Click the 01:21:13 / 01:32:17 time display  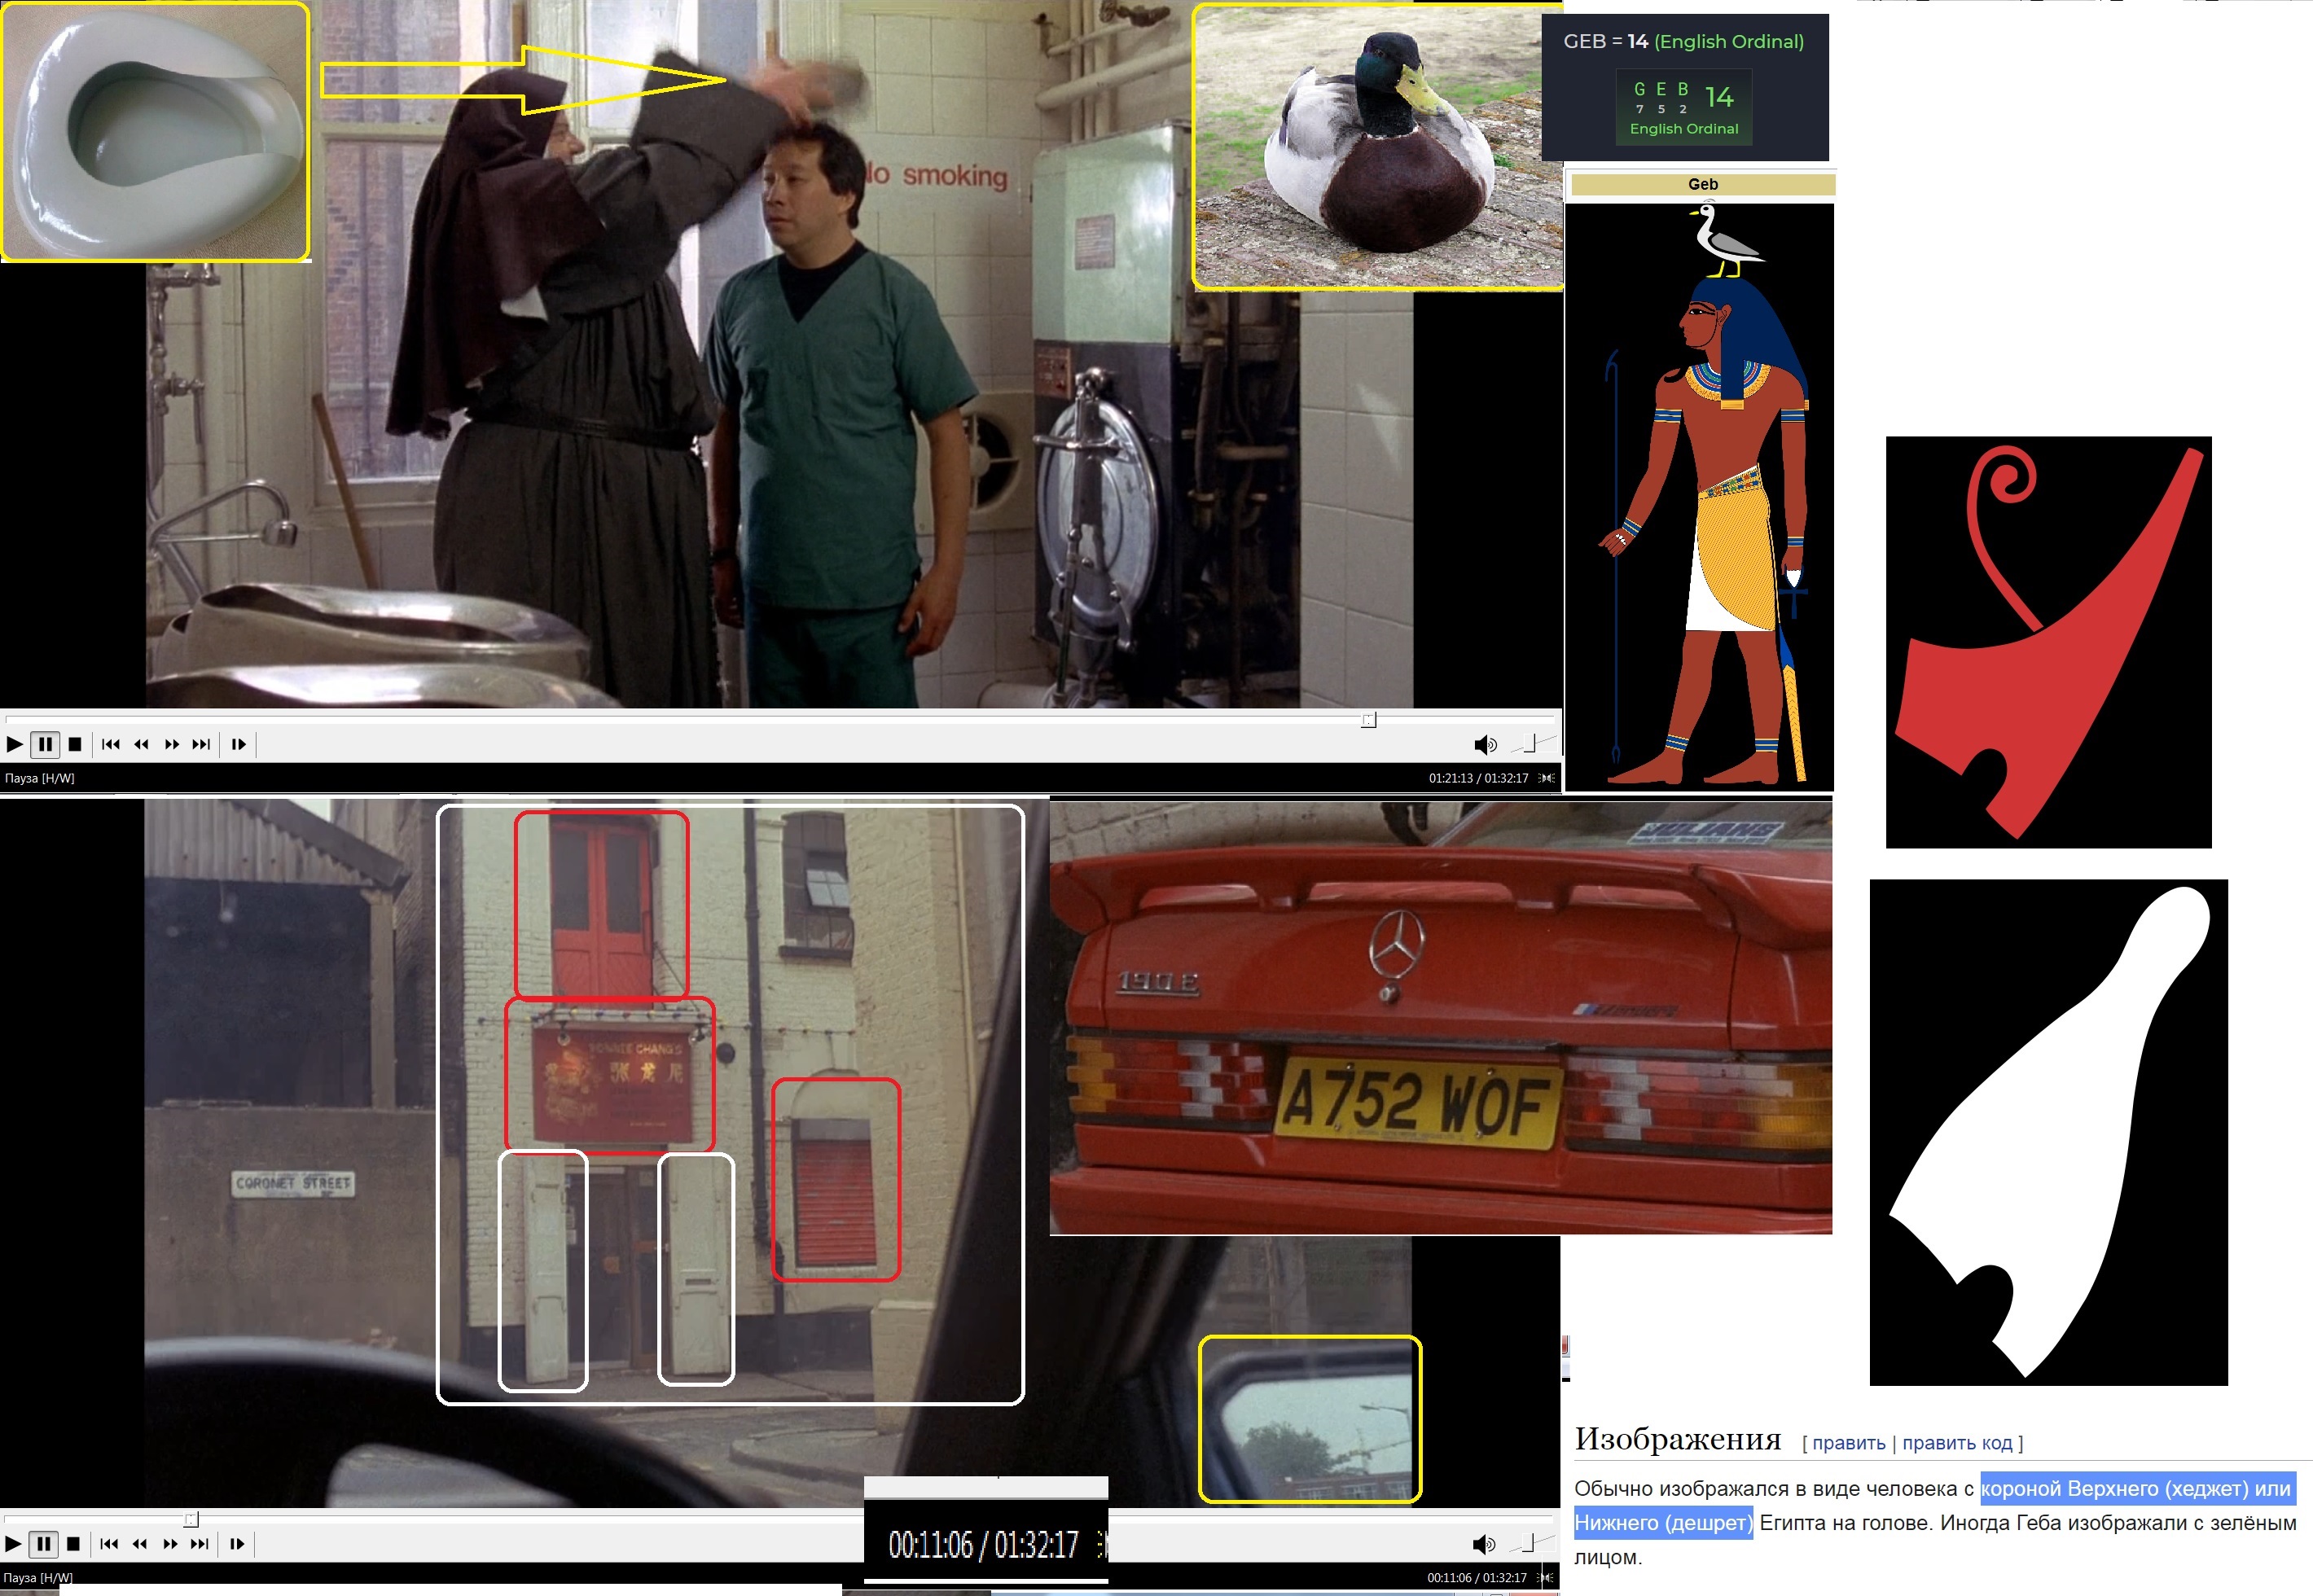pyautogui.click(x=1478, y=778)
